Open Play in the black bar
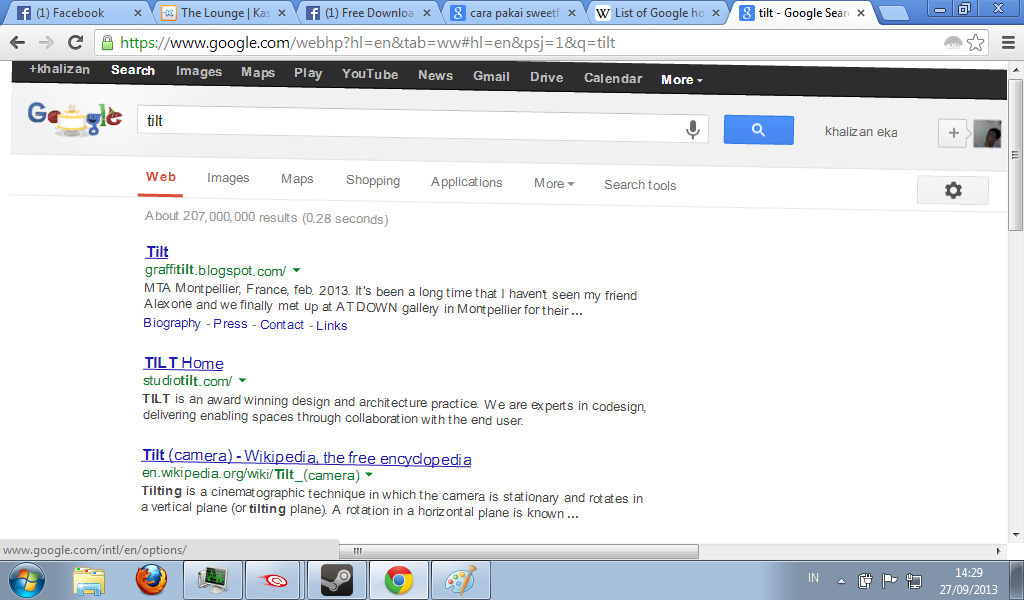This screenshot has width=1024, height=600. click(308, 73)
